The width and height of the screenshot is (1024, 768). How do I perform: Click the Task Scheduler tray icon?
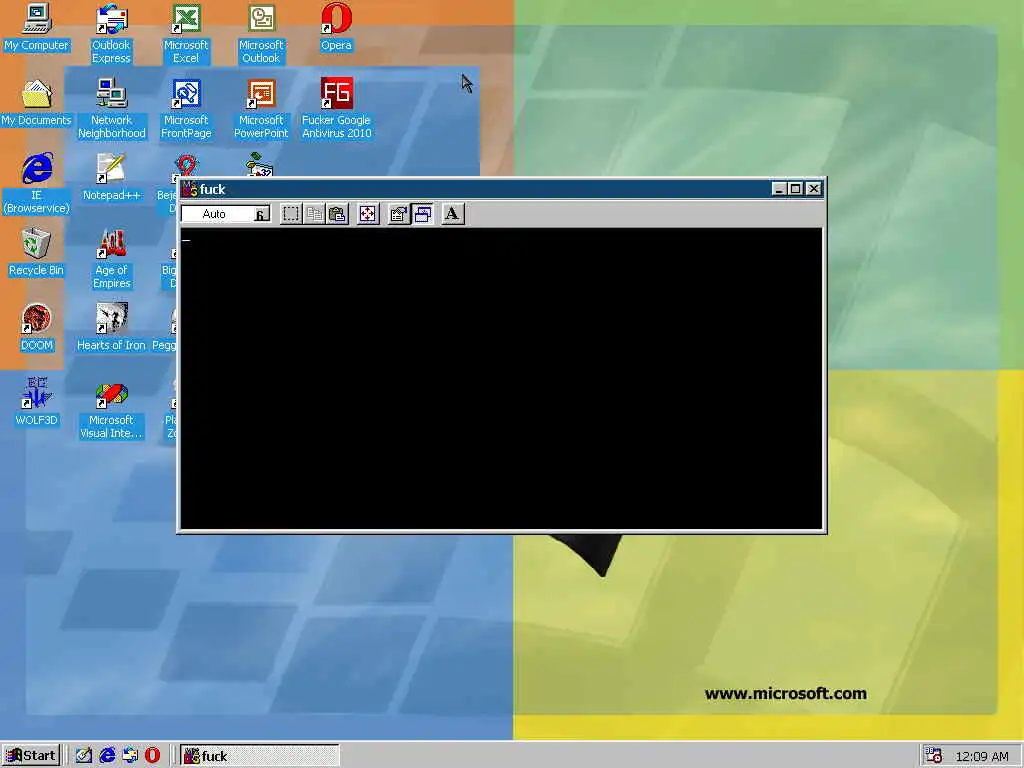tap(934, 756)
